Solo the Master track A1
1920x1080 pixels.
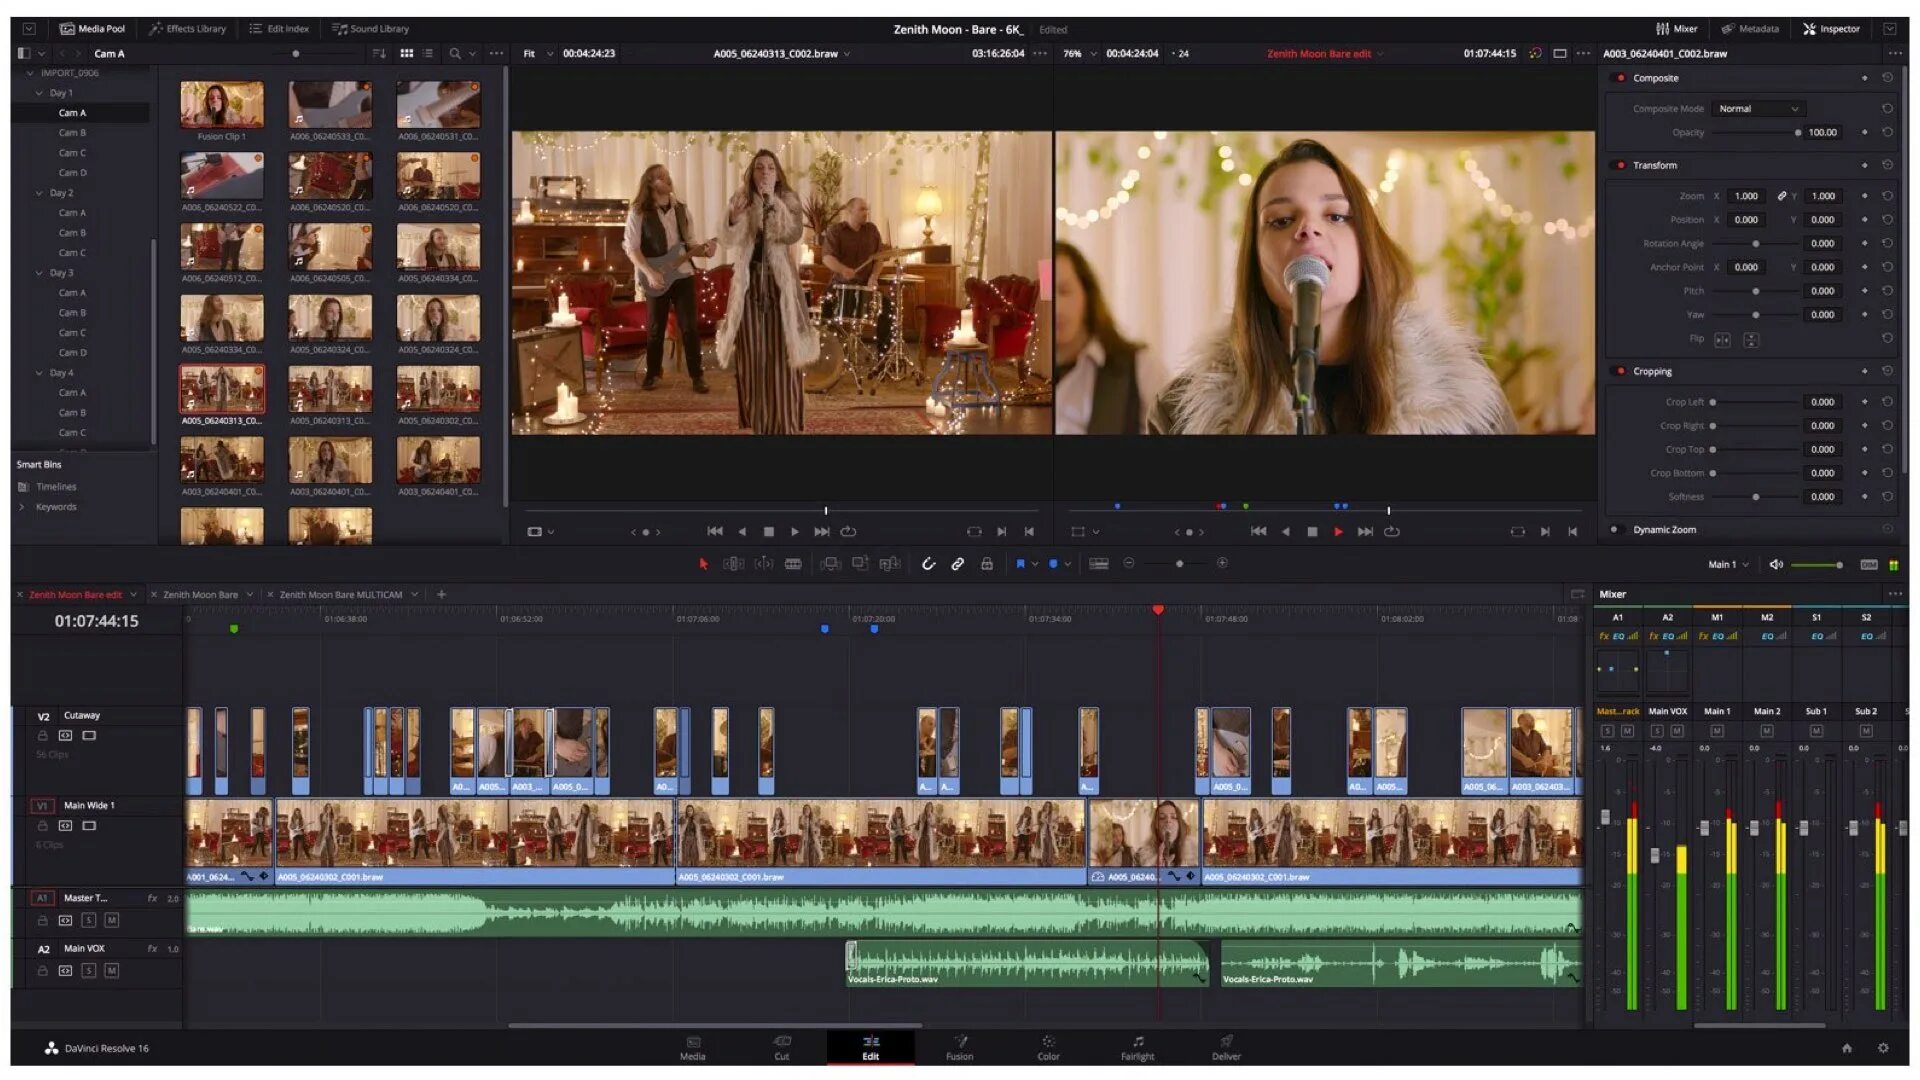coord(89,921)
